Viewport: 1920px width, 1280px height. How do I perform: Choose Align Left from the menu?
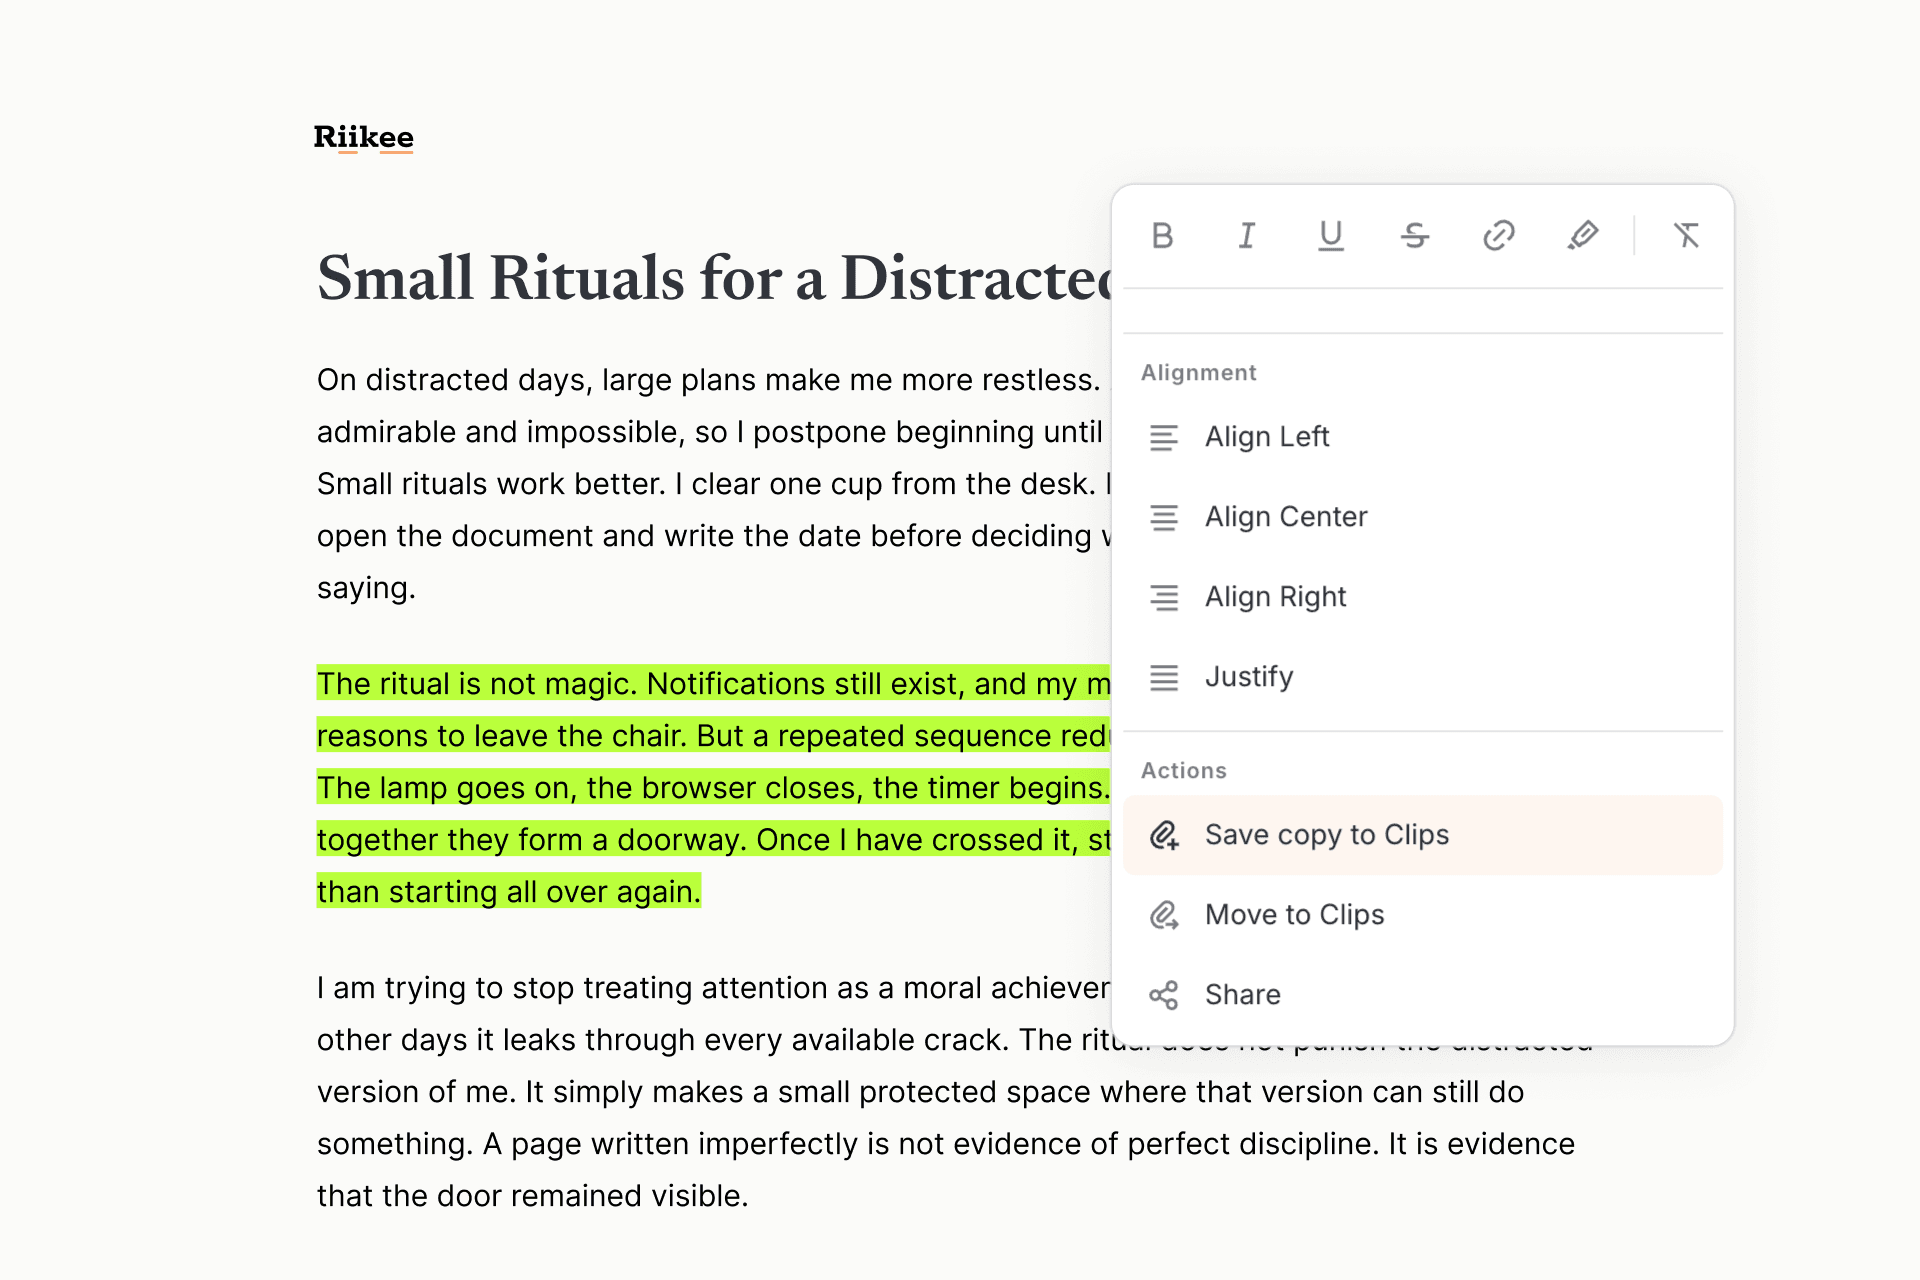1423,437
